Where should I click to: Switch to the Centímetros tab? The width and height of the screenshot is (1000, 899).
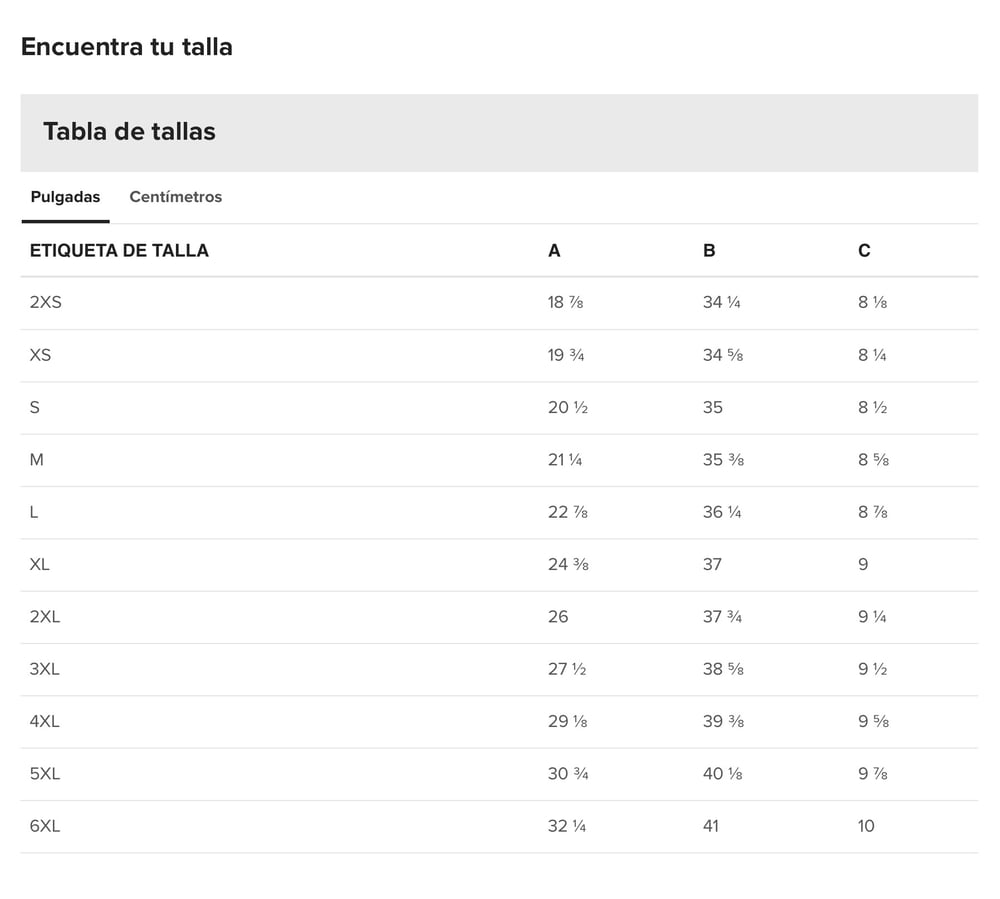(175, 197)
